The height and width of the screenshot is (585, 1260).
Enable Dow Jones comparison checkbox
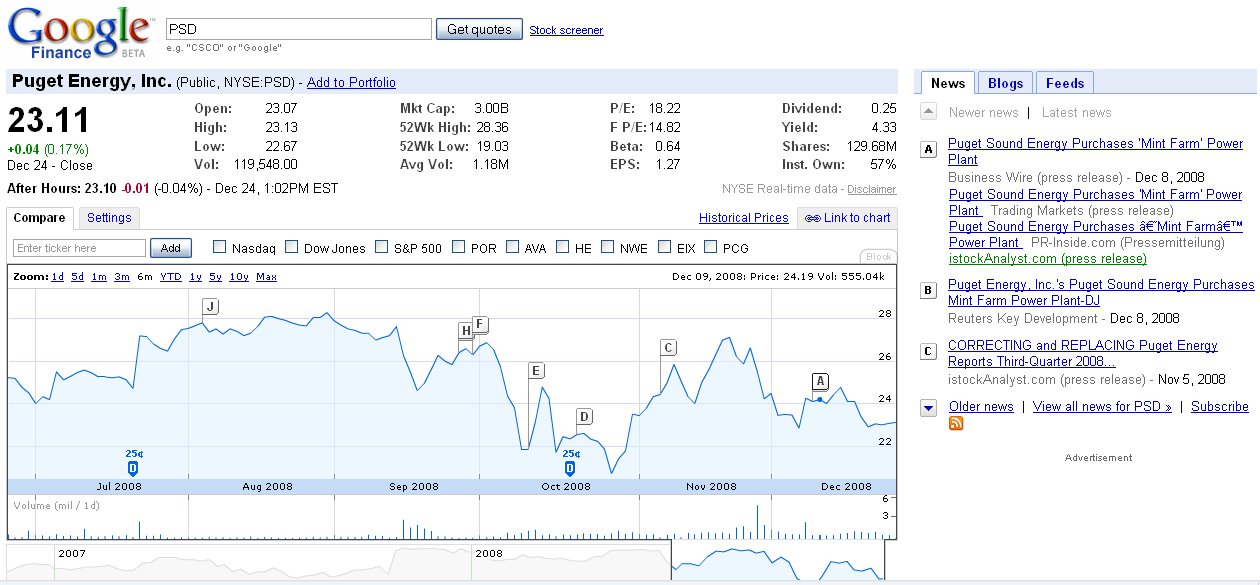coord(292,247)
